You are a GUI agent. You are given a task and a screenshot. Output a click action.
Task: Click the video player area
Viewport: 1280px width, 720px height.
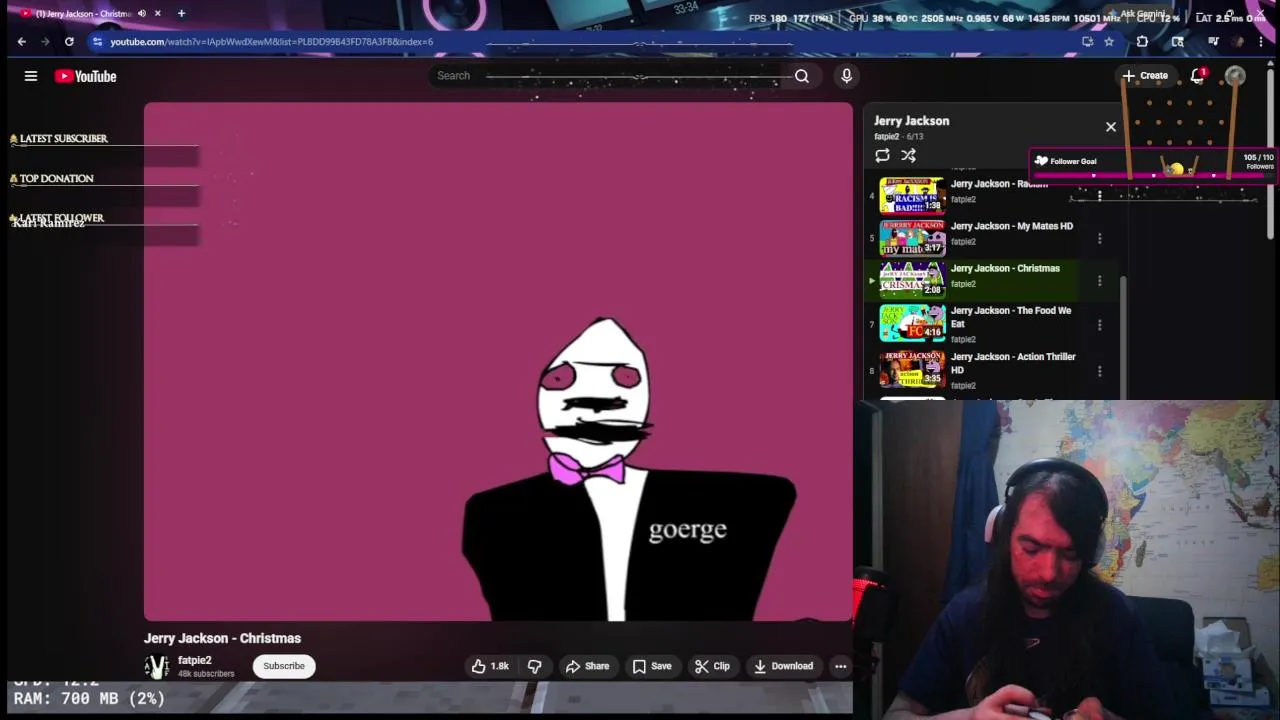(x=498, y=362)
